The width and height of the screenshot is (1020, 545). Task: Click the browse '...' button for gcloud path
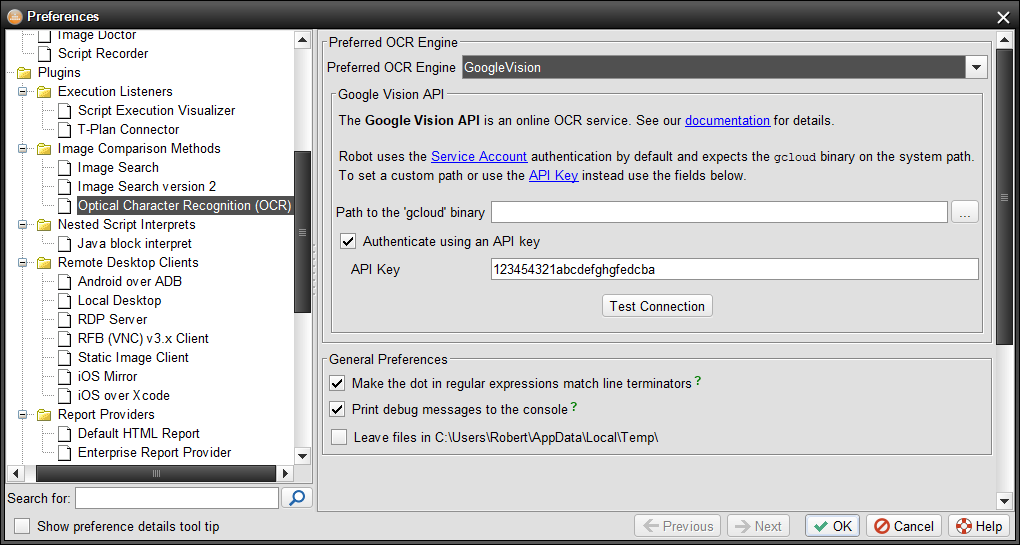[x=965, y=212]
